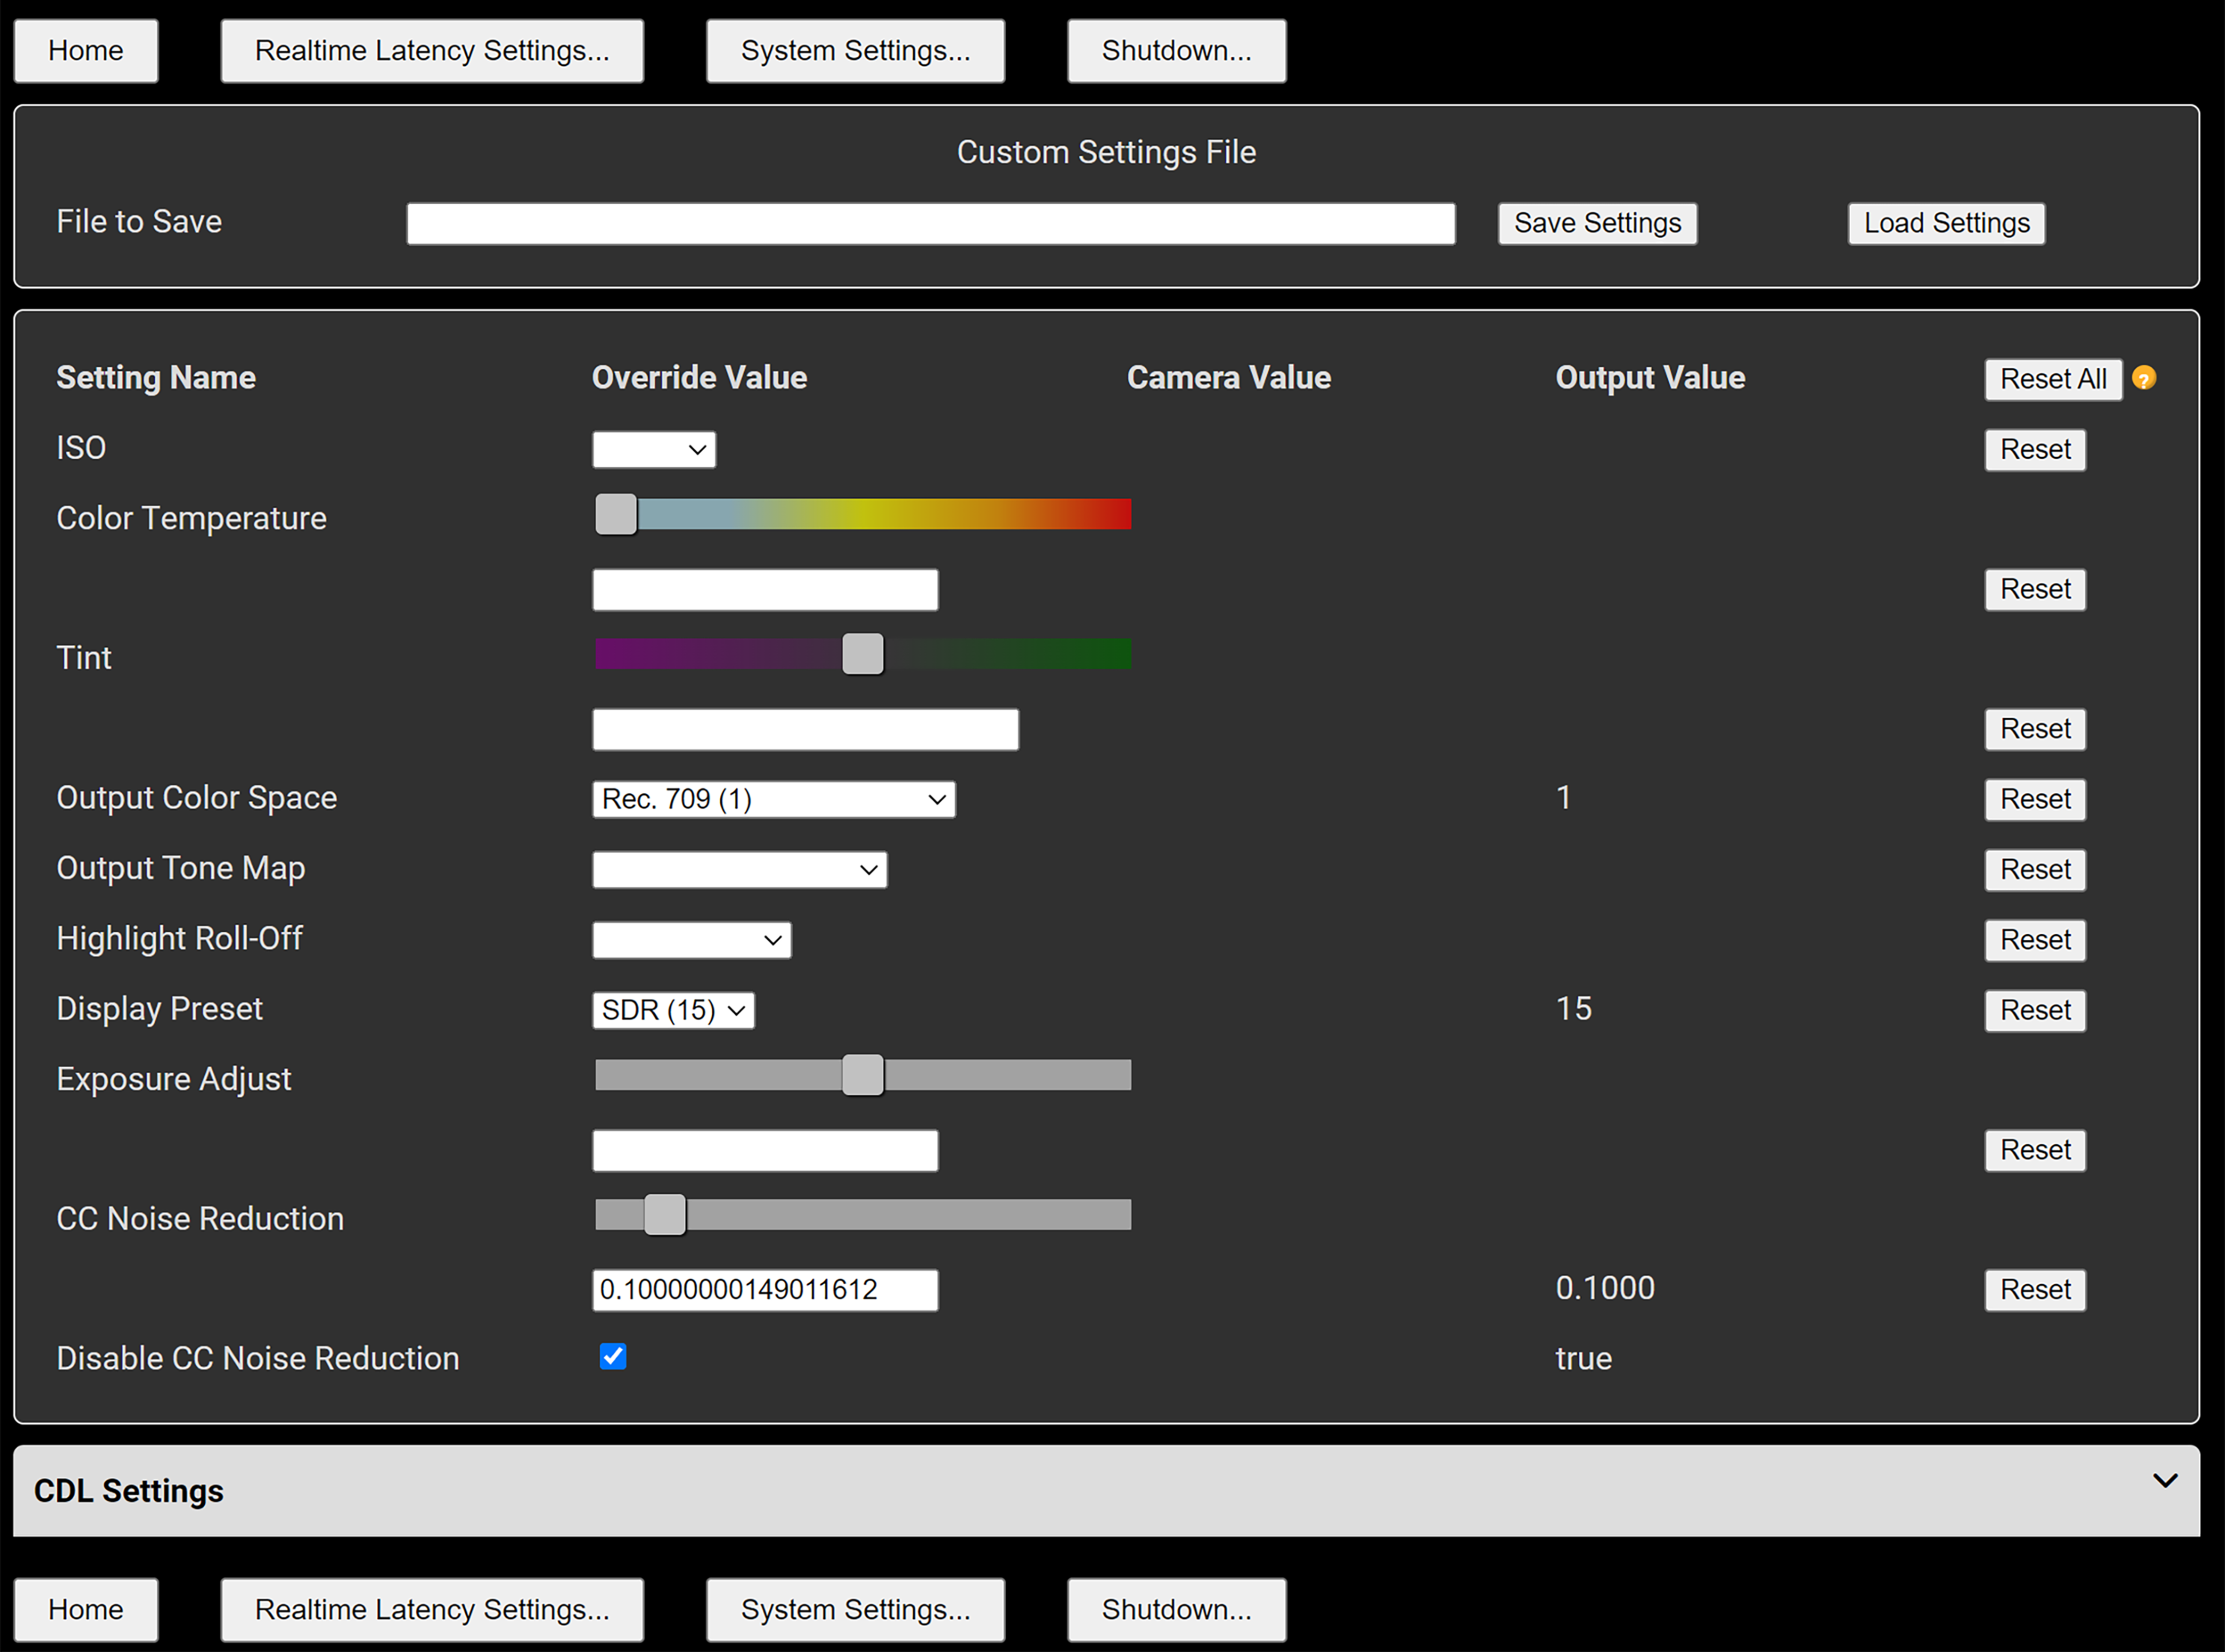Click the bottom Shutdown button
Screen dimensions: 2225x1652
pos(1176,1609)
